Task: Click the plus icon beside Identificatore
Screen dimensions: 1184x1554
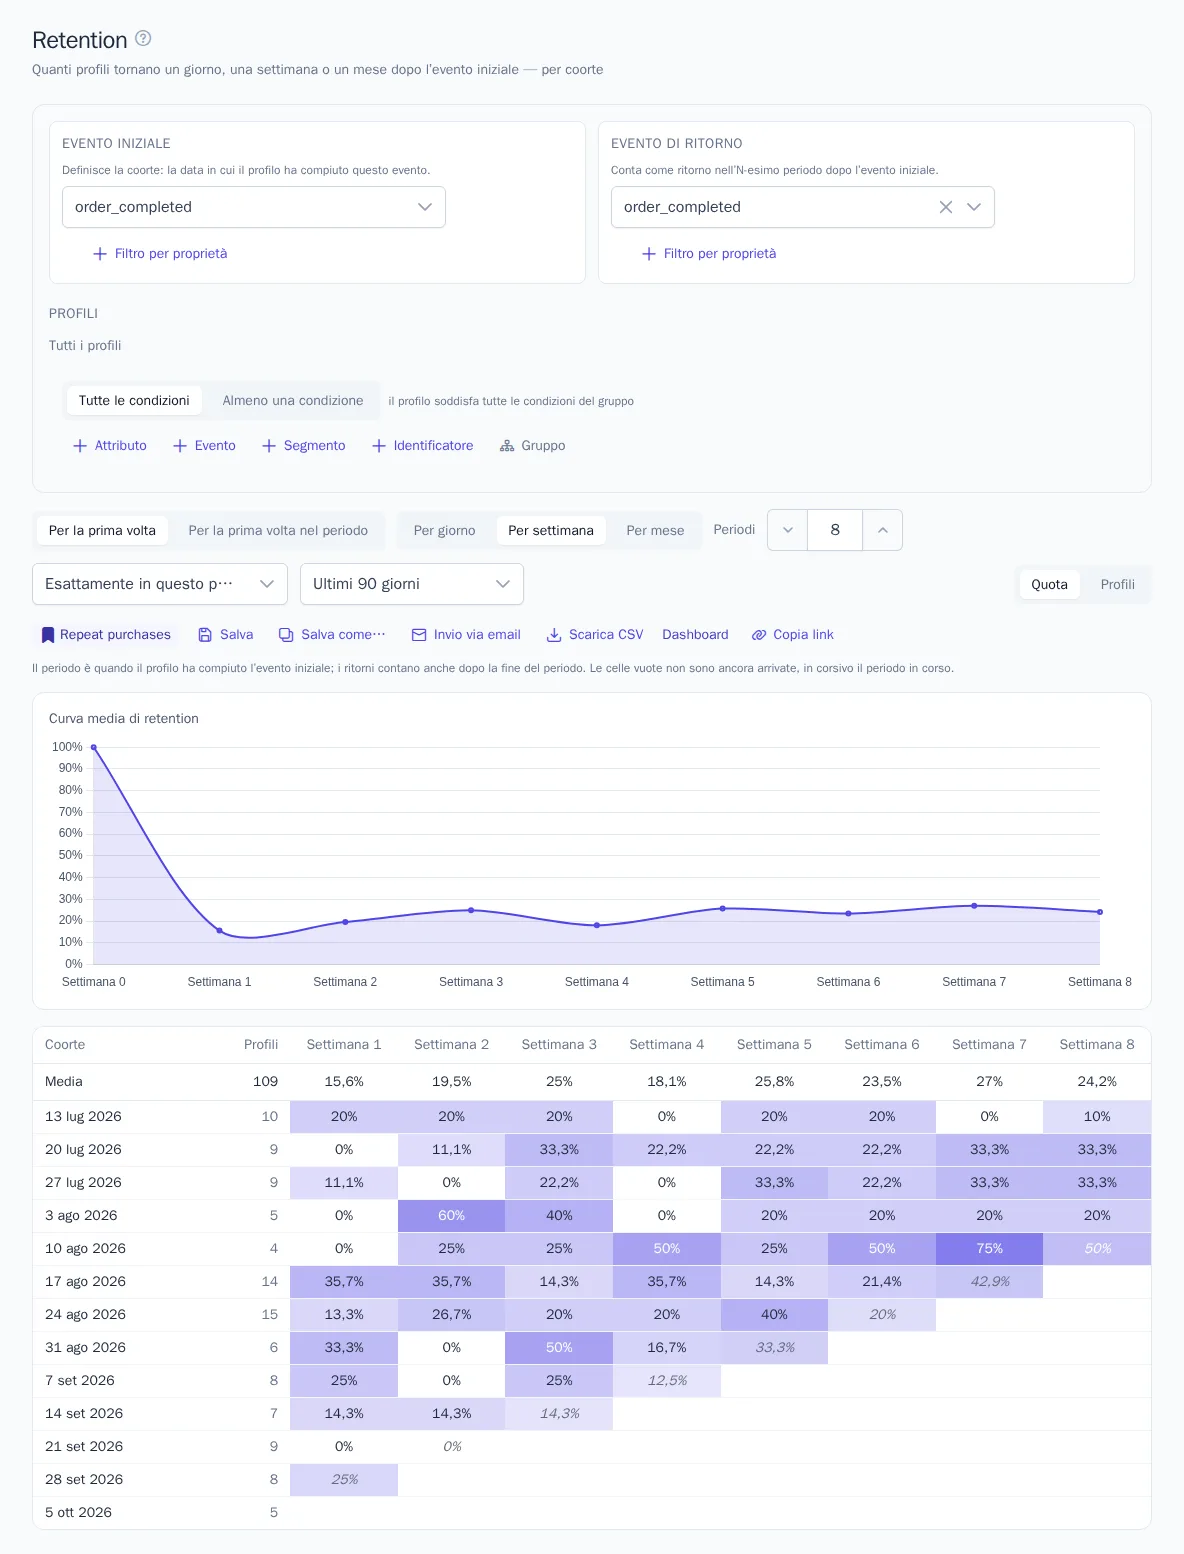Action: point(379,446)
